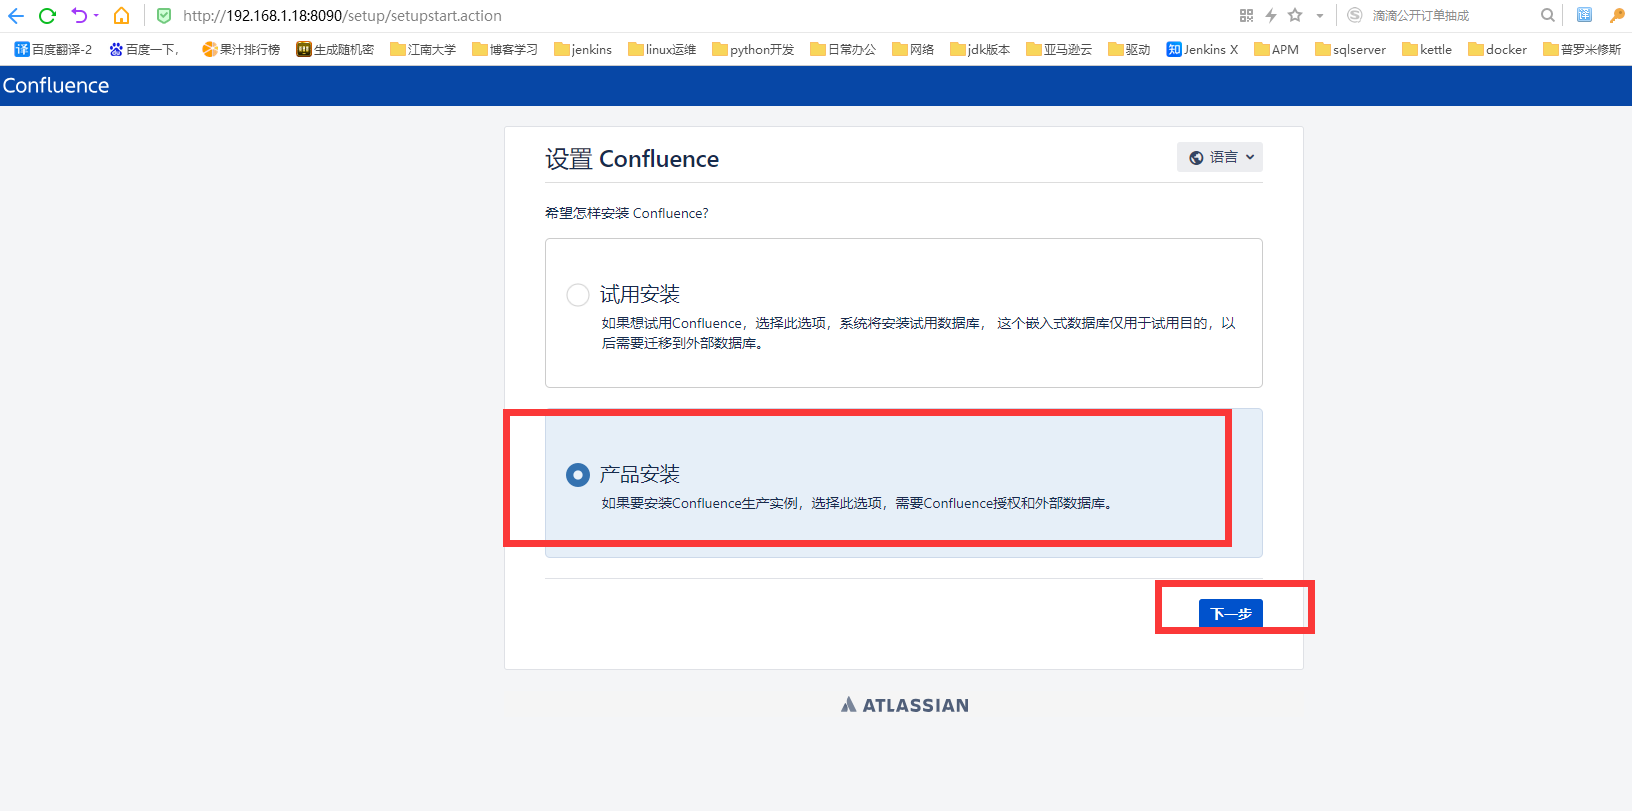The width and height of the screenshot is (1632, 811).
Task: Click the 希望怎样安装 Confluence? question text
Action: 627,213
